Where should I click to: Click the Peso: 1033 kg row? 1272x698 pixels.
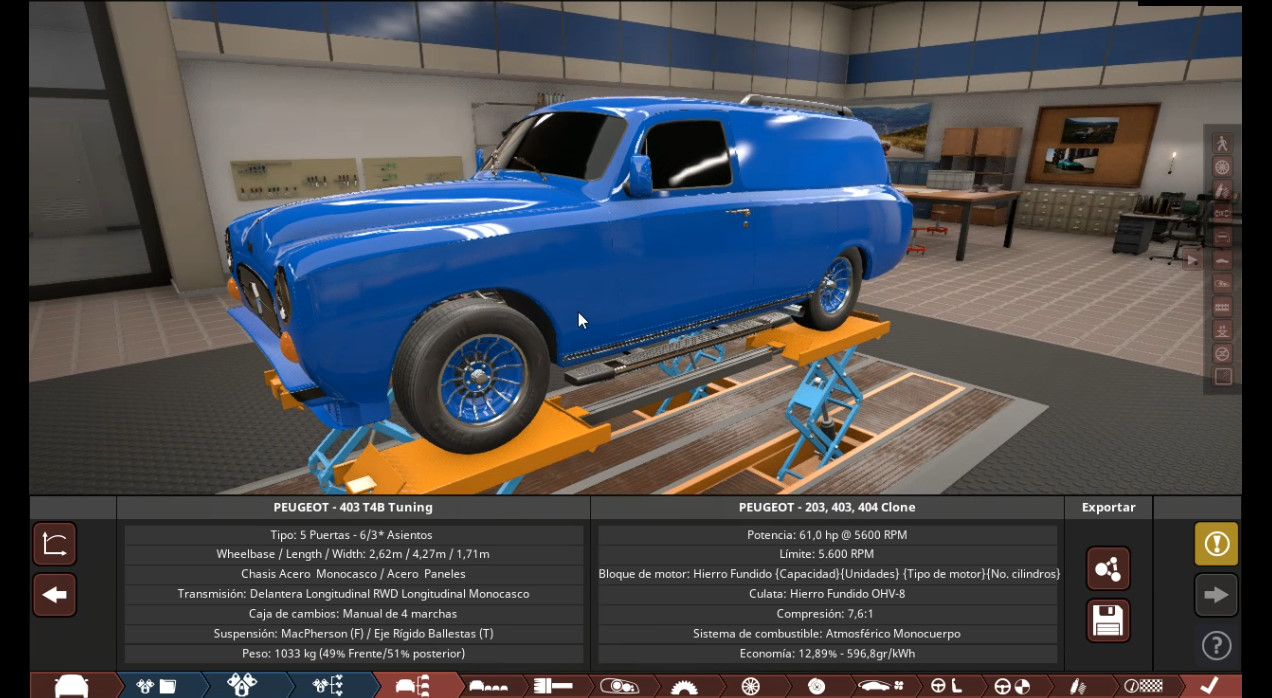[353, 654]
